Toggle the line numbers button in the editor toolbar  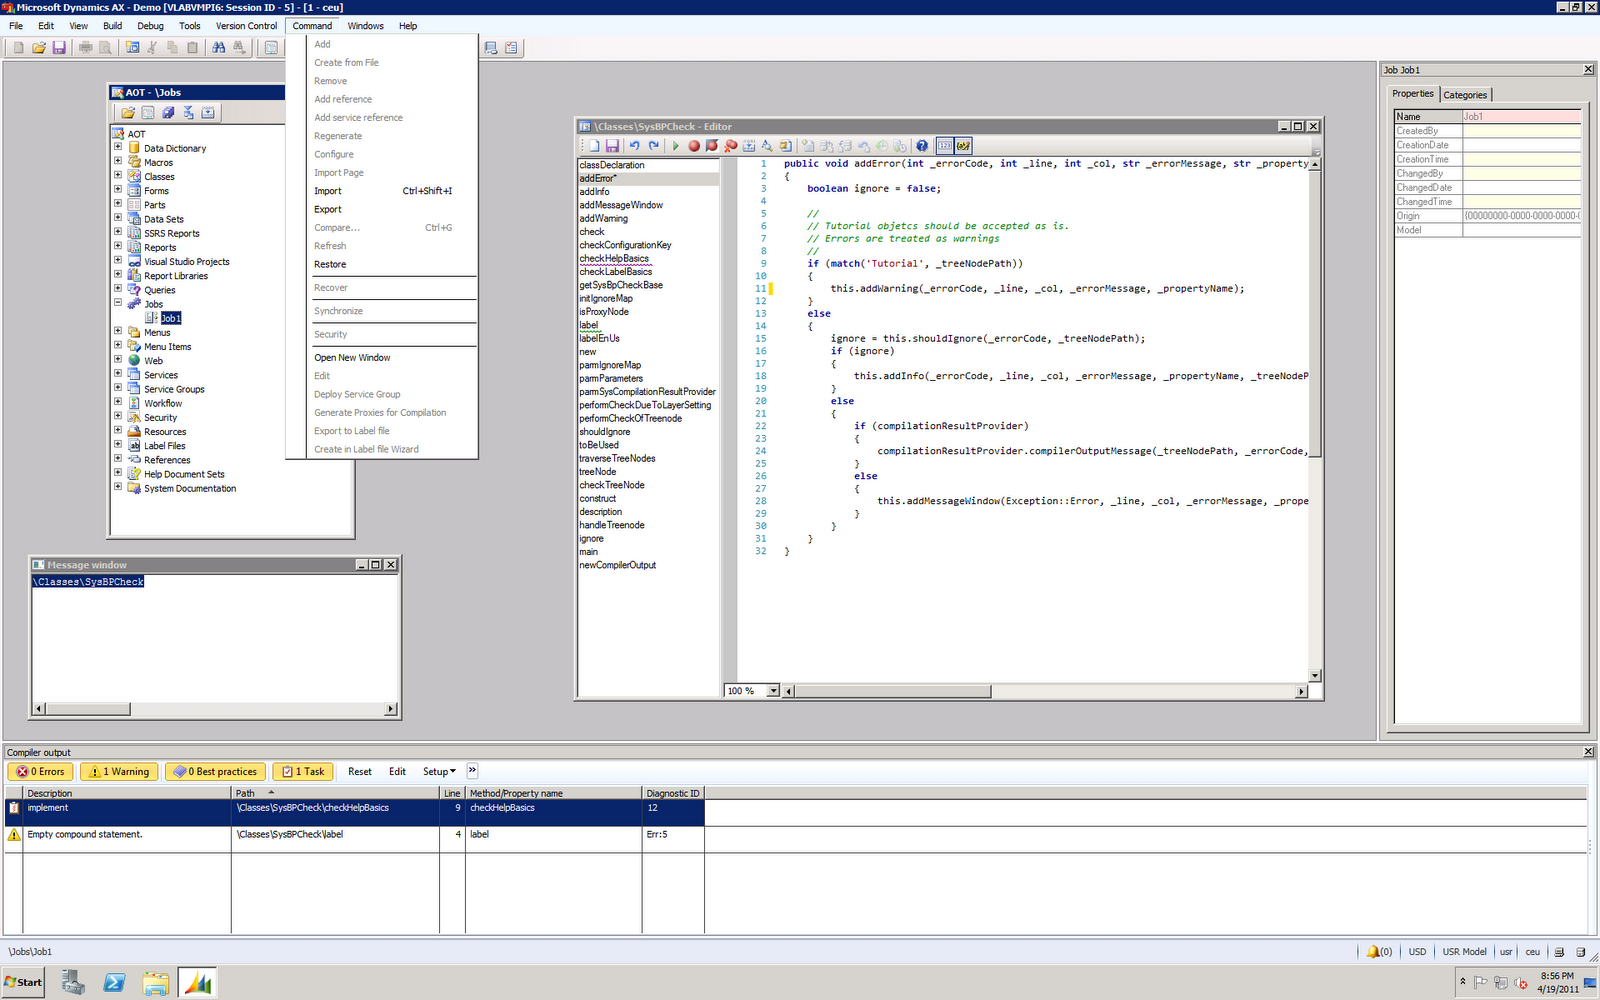coord(945,146)
